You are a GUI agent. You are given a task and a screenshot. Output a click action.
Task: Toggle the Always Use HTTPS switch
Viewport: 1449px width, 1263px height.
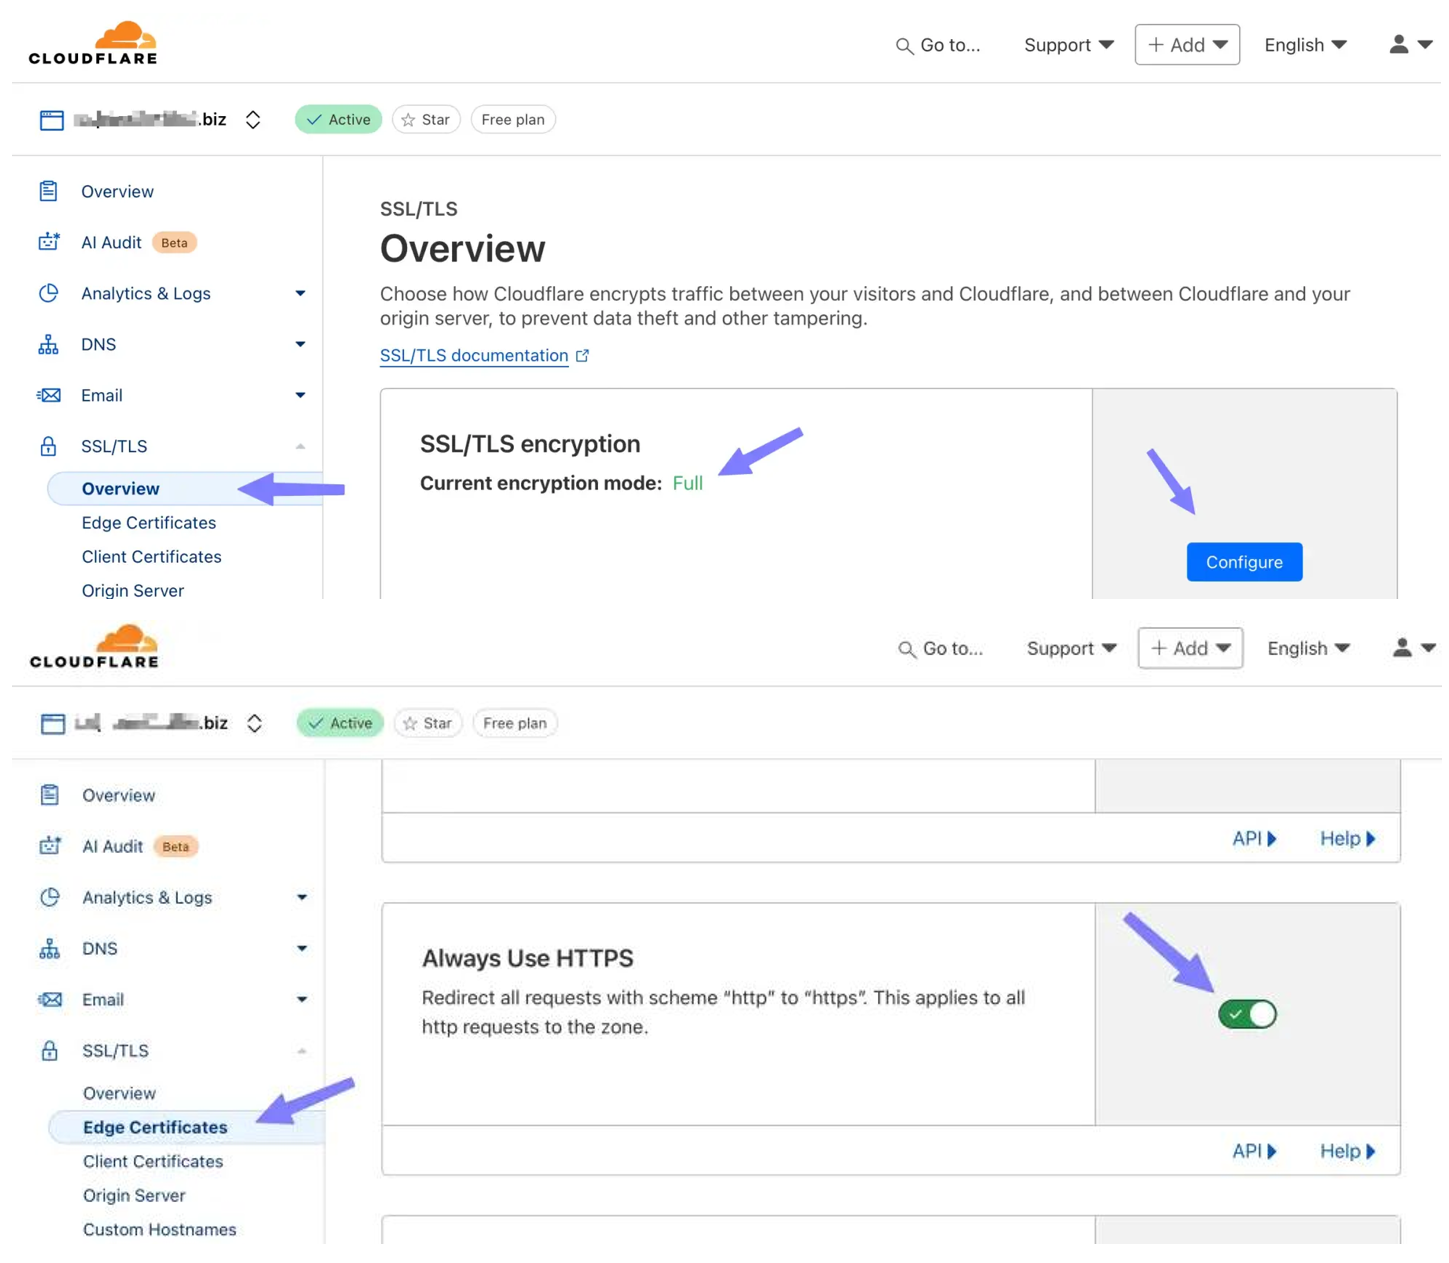coord(1247,1014)
